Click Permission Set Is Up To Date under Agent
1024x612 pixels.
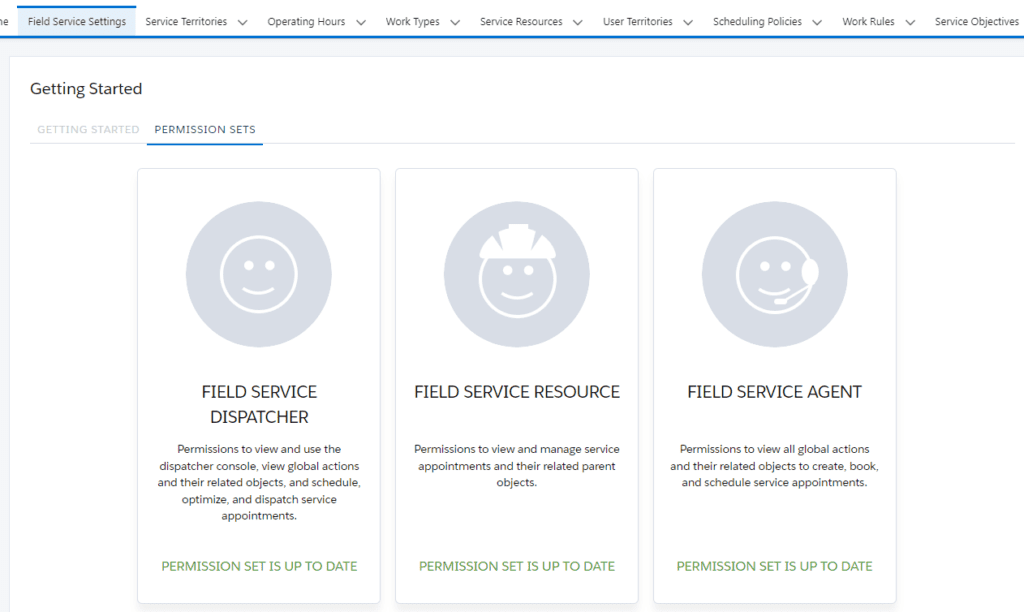[774, 566]
